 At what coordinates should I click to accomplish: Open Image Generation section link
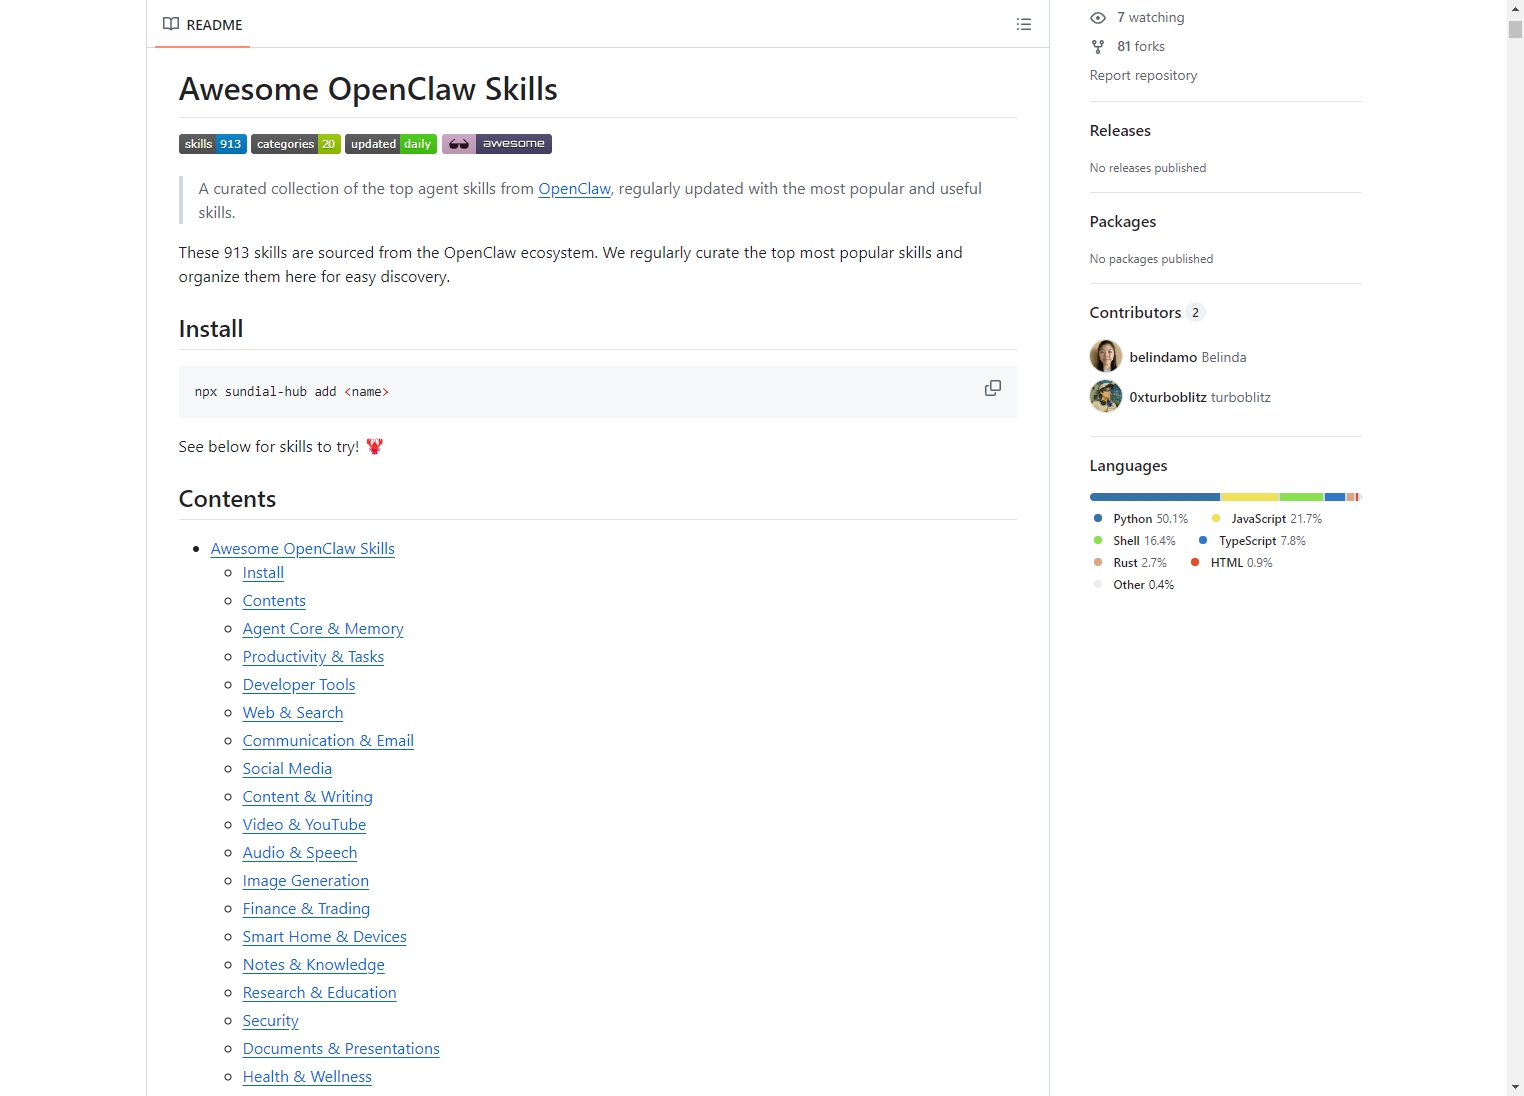pos(306,881)
